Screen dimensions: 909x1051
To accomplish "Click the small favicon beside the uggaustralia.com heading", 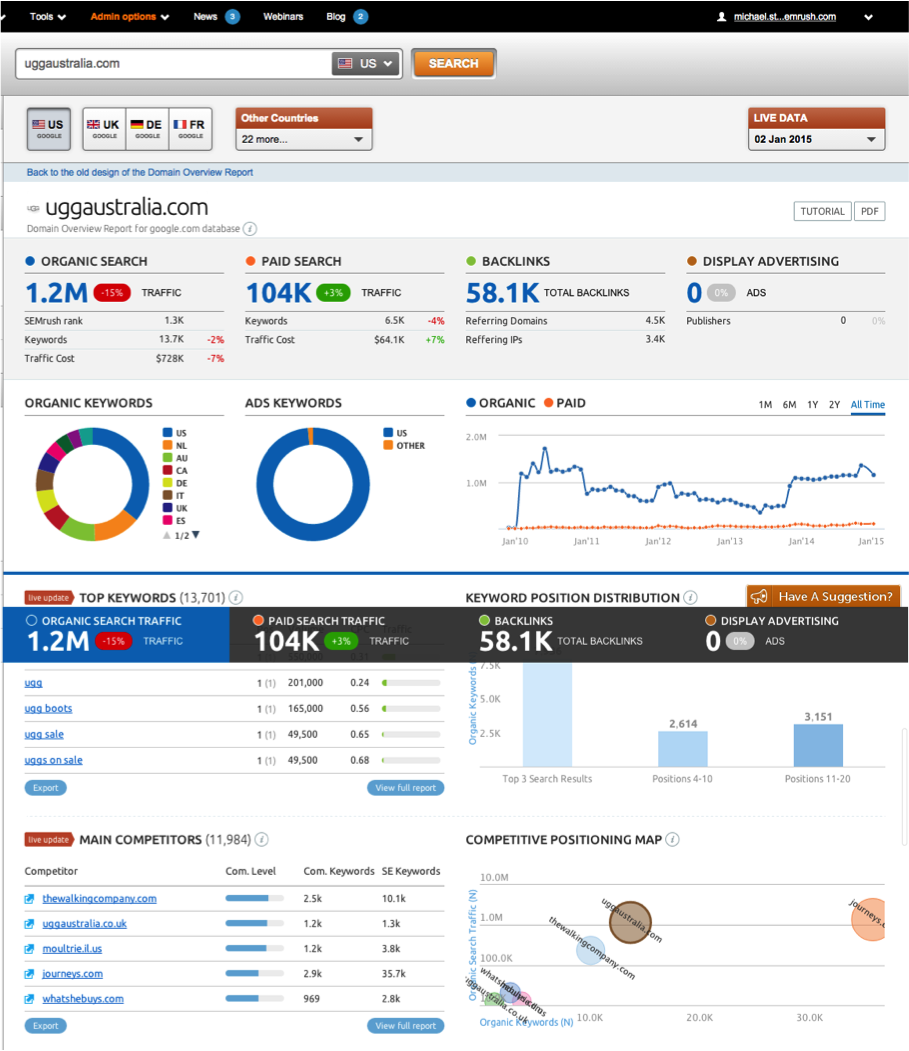I will (33, 208).
